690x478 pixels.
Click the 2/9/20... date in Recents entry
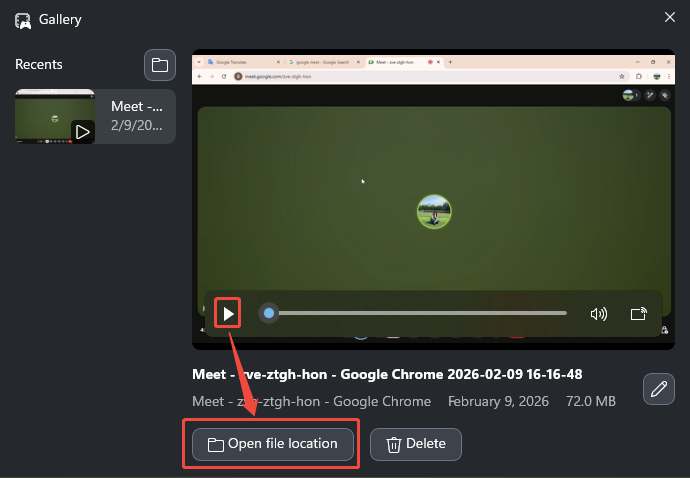pyautogui.click(x=137, y=125)
